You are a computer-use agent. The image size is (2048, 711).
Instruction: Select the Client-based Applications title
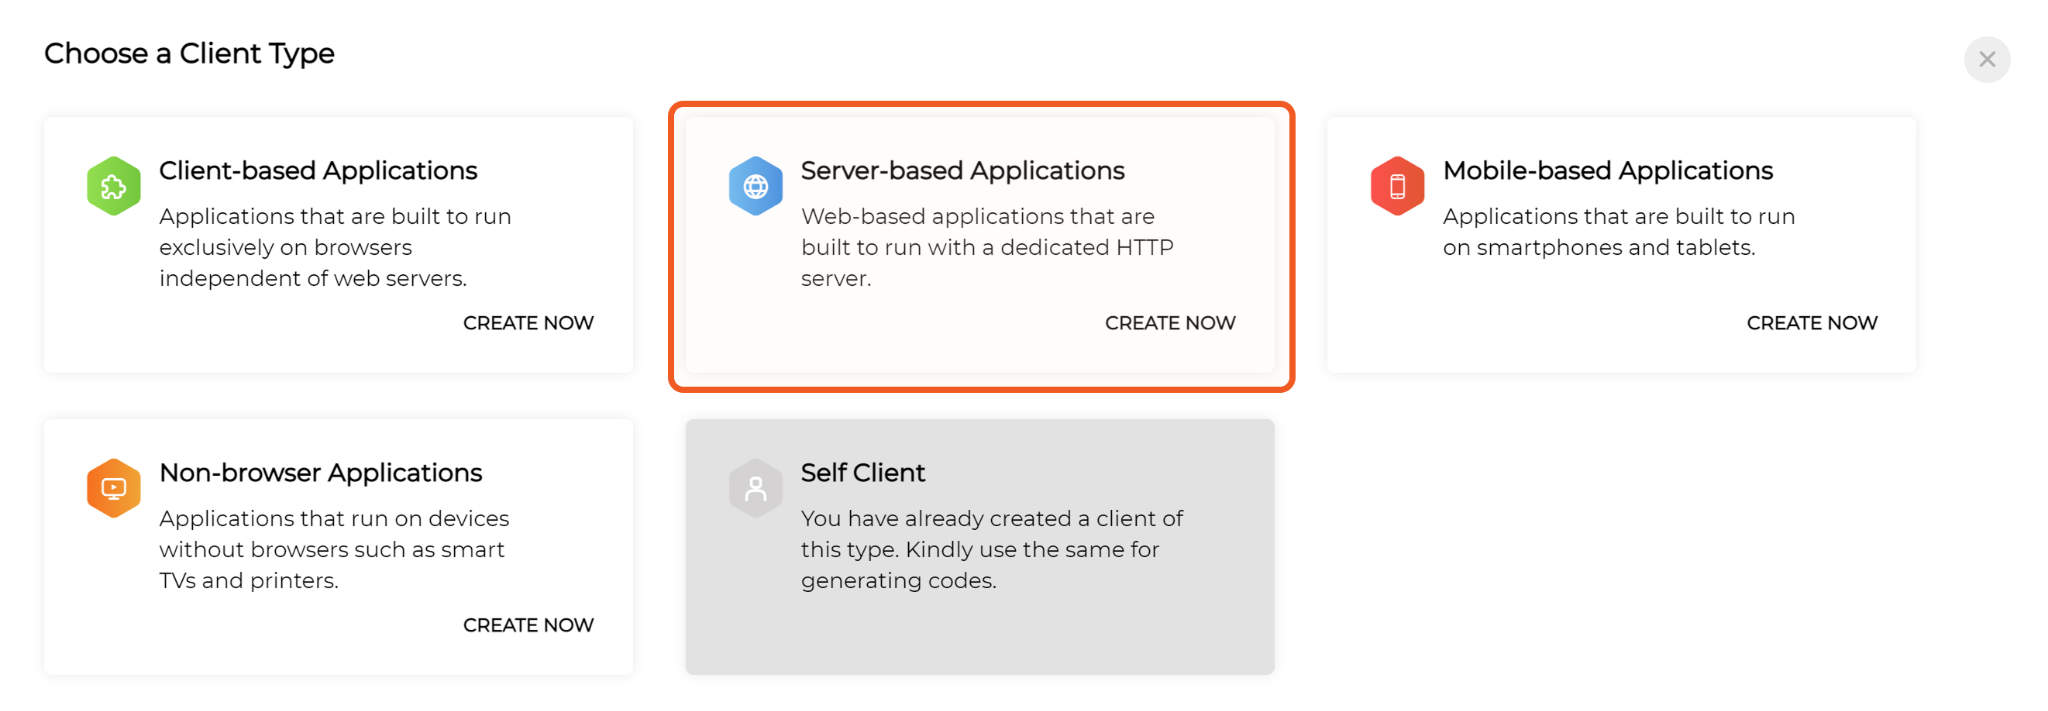[318, 171]
